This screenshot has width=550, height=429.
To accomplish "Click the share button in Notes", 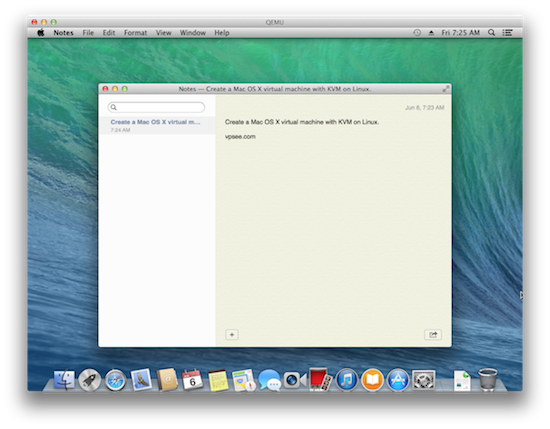I will coord(433,335).
